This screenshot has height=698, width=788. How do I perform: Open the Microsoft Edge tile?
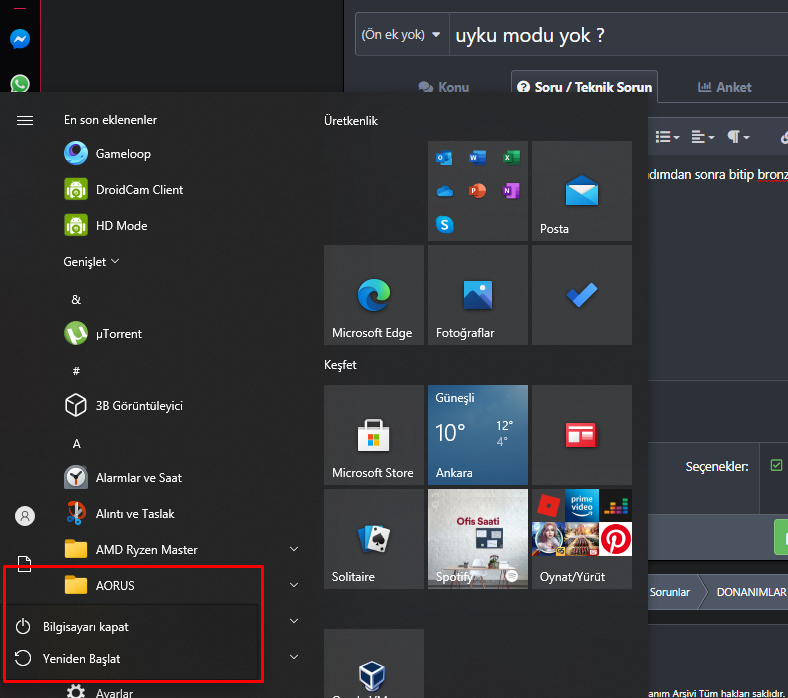(x=373, y=295)
